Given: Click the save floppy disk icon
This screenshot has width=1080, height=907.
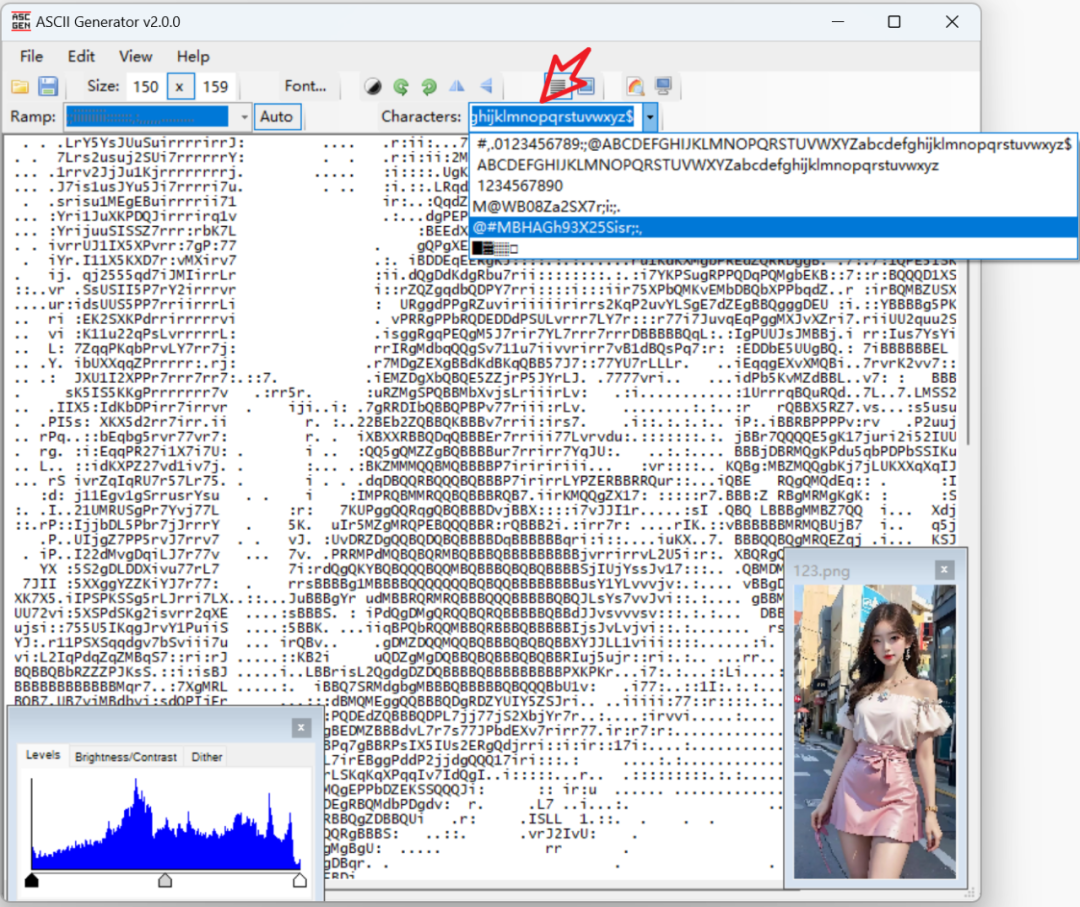Looking at the screenshot, I should coord(47,87).
